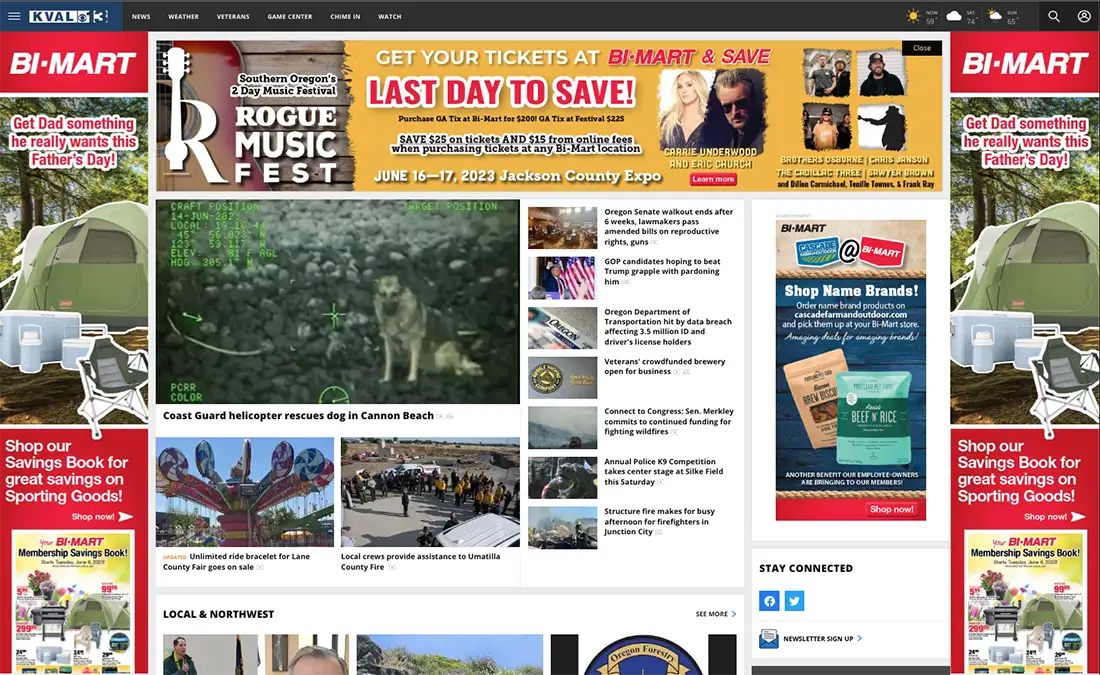Screen dimensions: 1100x675
Task: Click Carrie Underwood and Eric Church photo
Action: pos(711,112)
